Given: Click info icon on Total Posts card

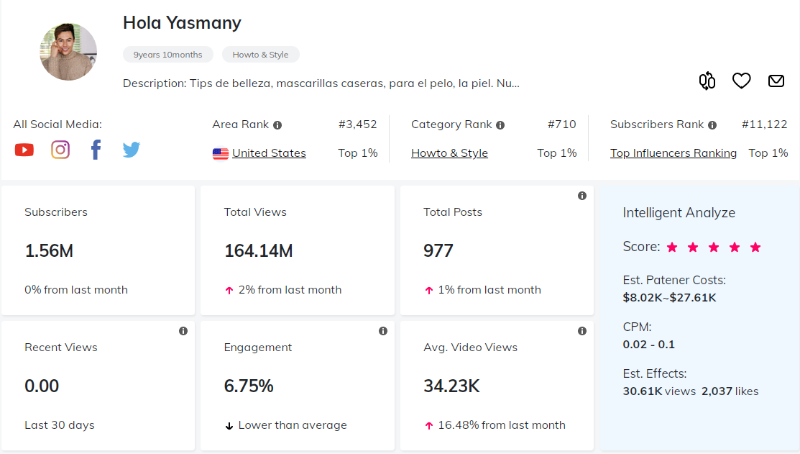Looking at the screenshot, I should (582, 196).
